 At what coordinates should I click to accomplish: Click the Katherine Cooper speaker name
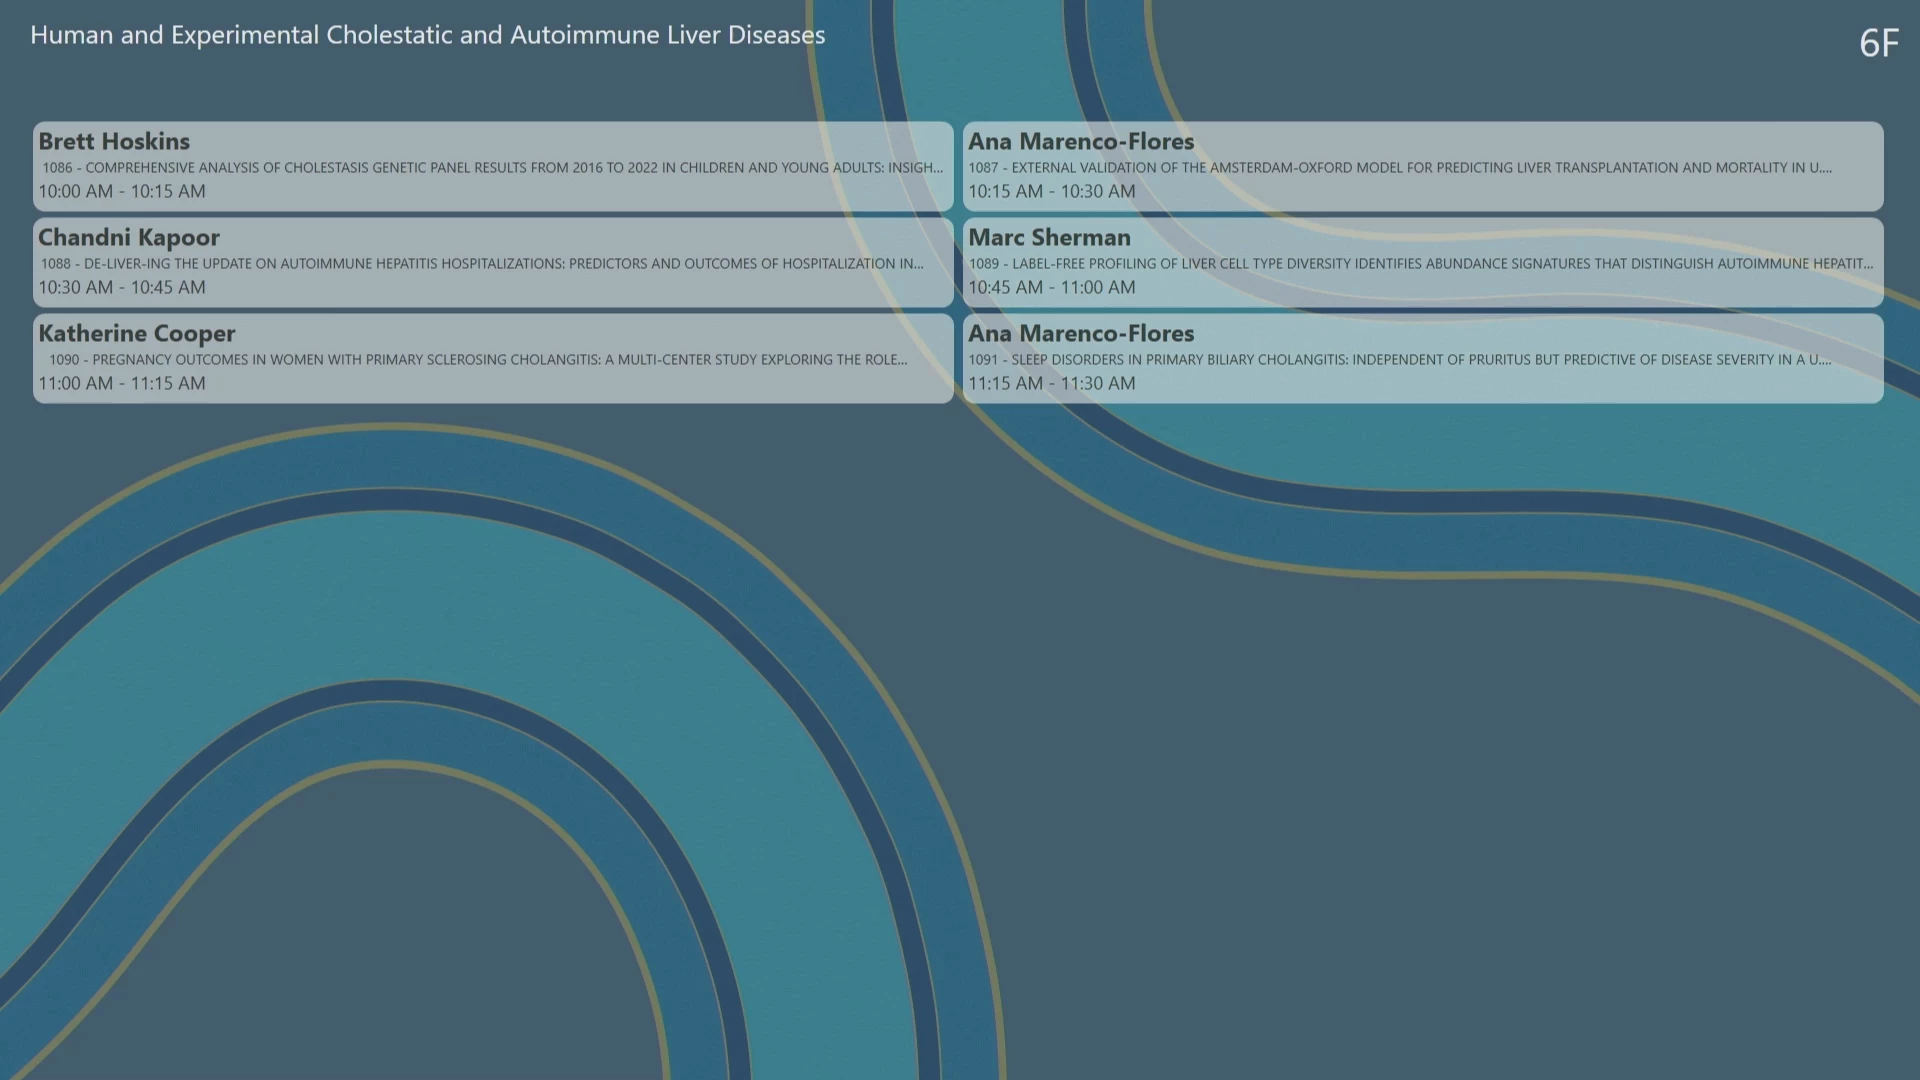coord(137,334)
